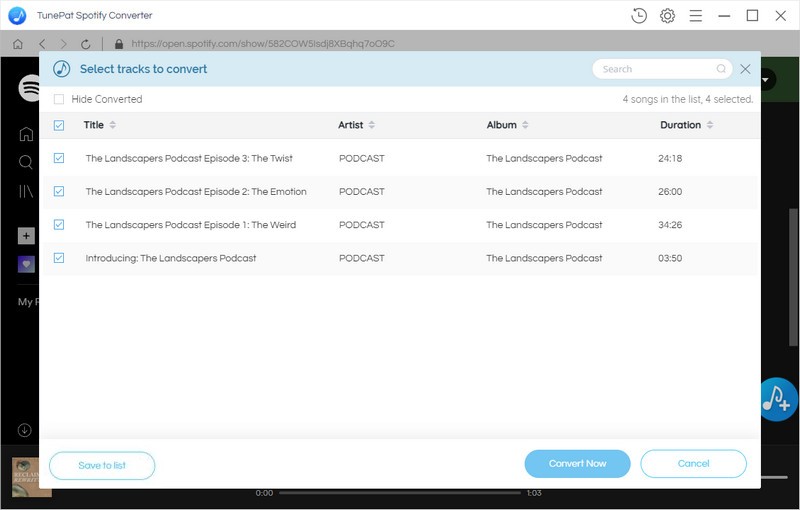
Task: Click duration 34:26
Action: 670,224
